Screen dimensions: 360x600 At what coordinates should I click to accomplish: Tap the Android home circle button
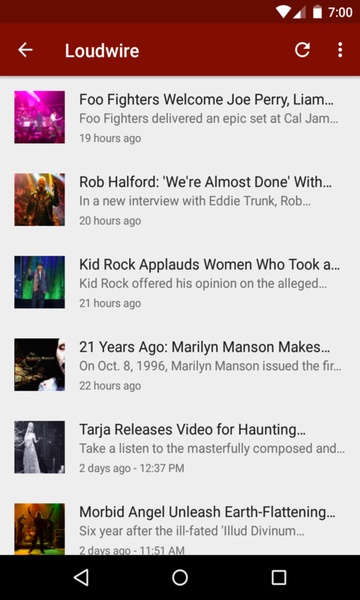180,577
